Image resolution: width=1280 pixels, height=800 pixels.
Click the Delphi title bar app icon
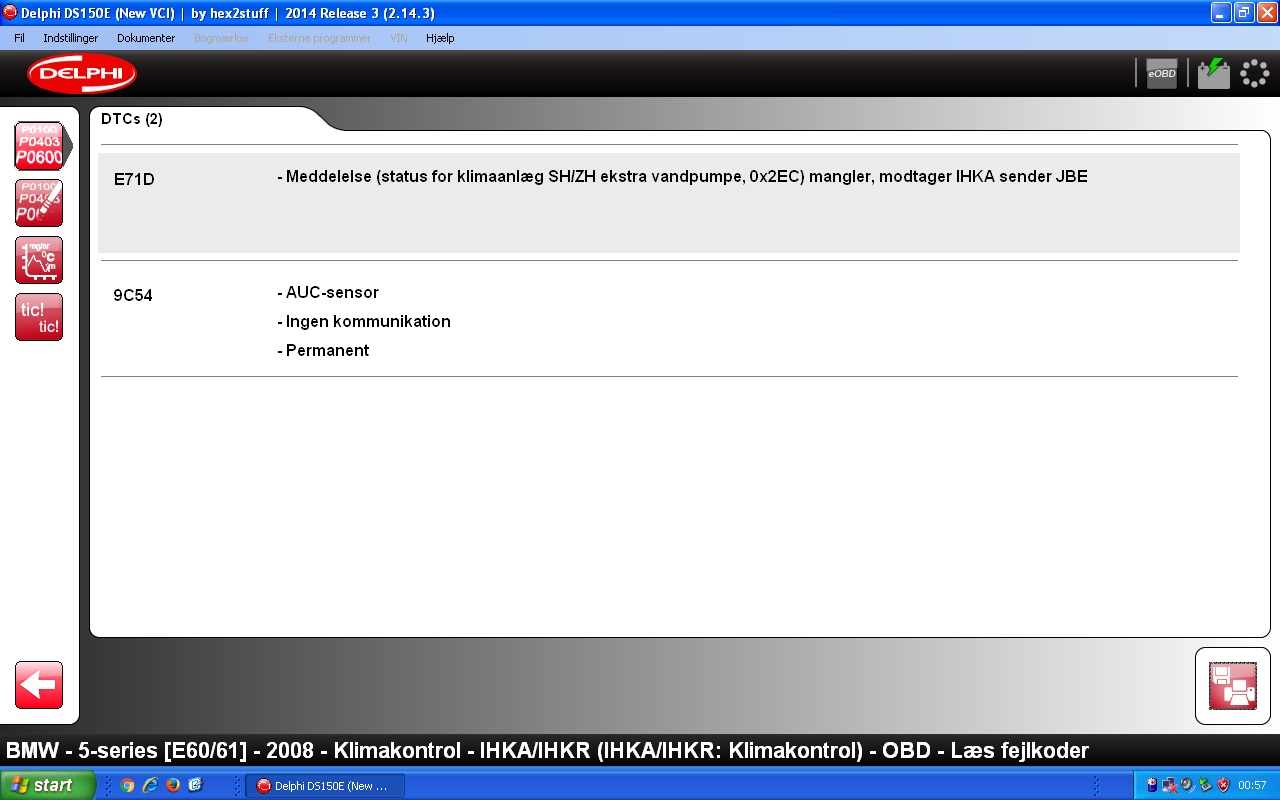tap(10, 13)
